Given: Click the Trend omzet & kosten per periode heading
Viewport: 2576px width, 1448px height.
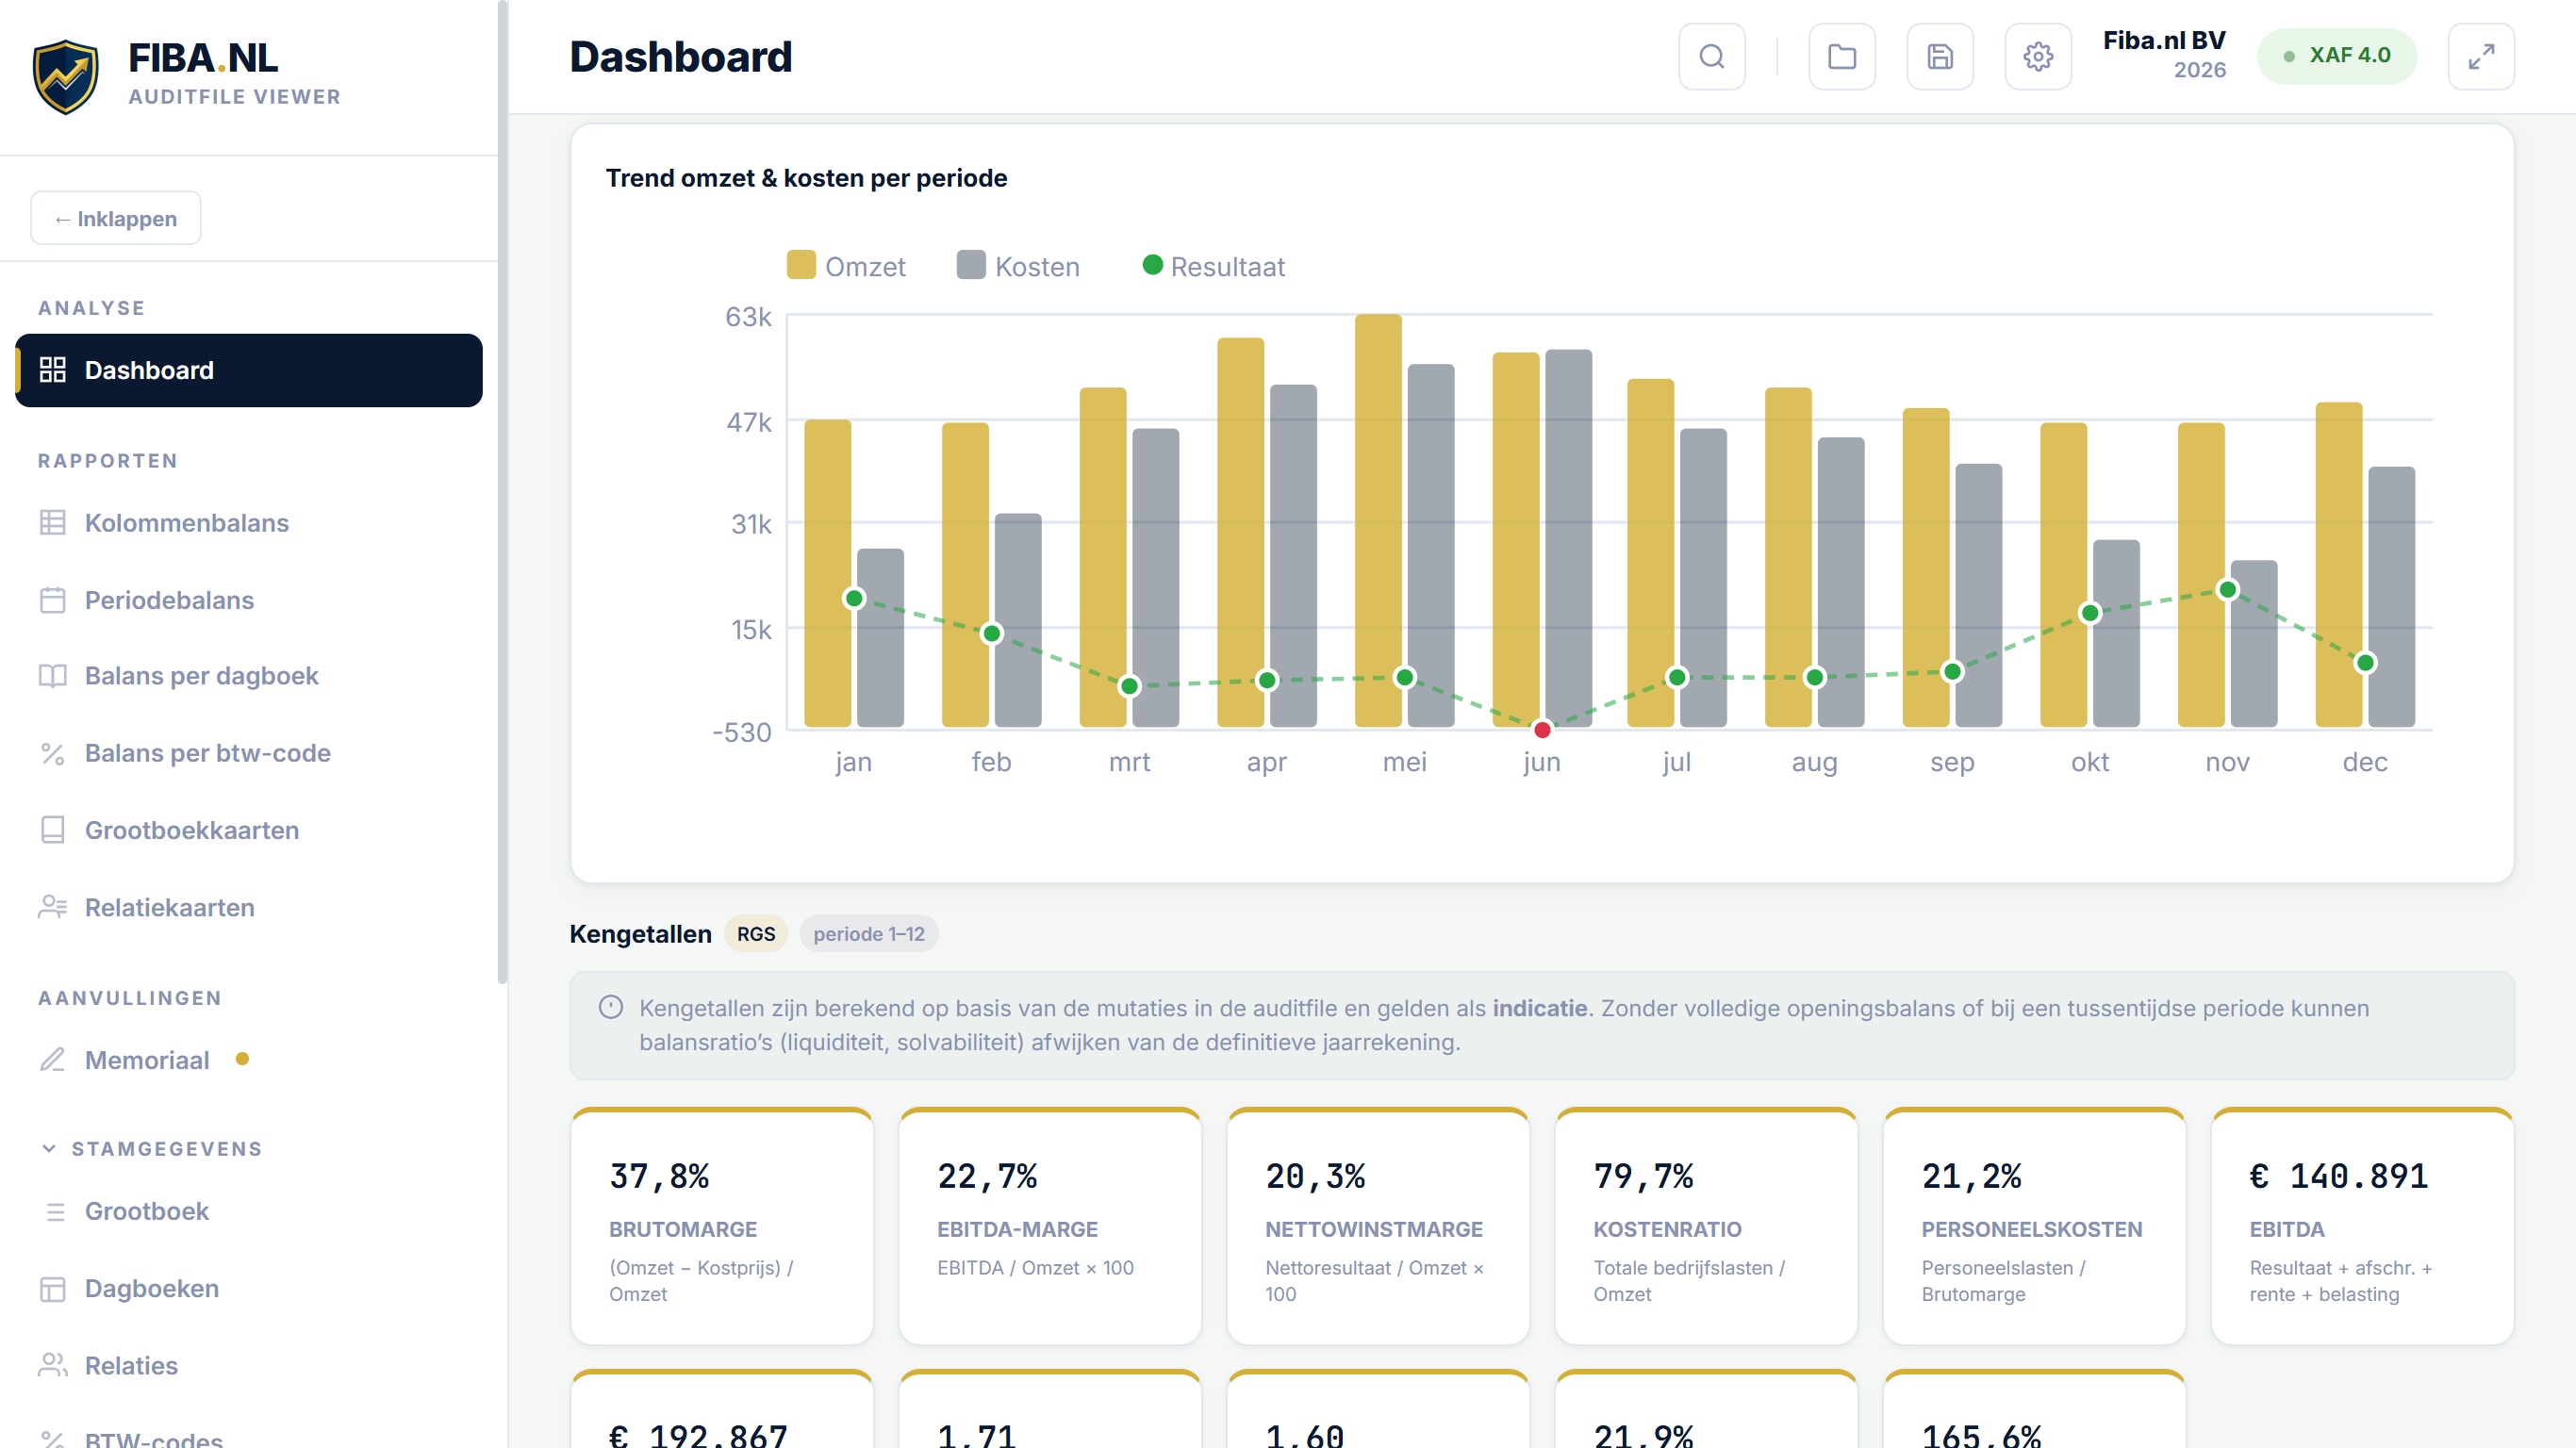Looking at the screenshot, I should click(806, 178).
